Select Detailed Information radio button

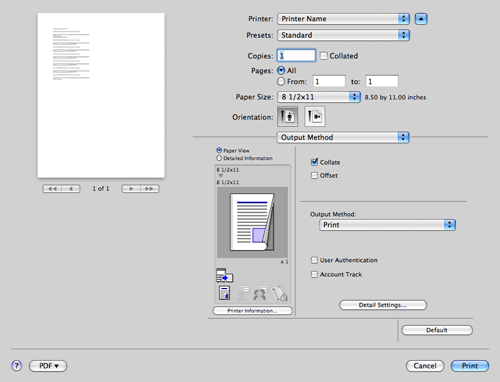[219, 158]
